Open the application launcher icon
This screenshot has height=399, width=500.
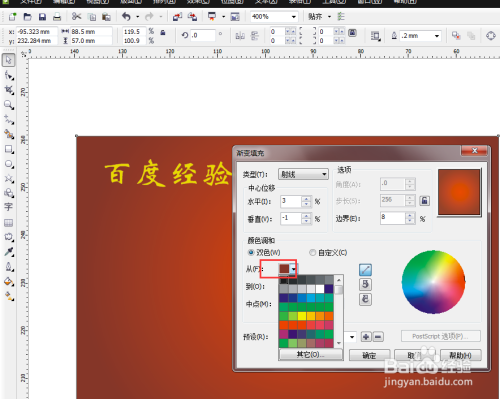pyautogui.click(x=212, y=16)
